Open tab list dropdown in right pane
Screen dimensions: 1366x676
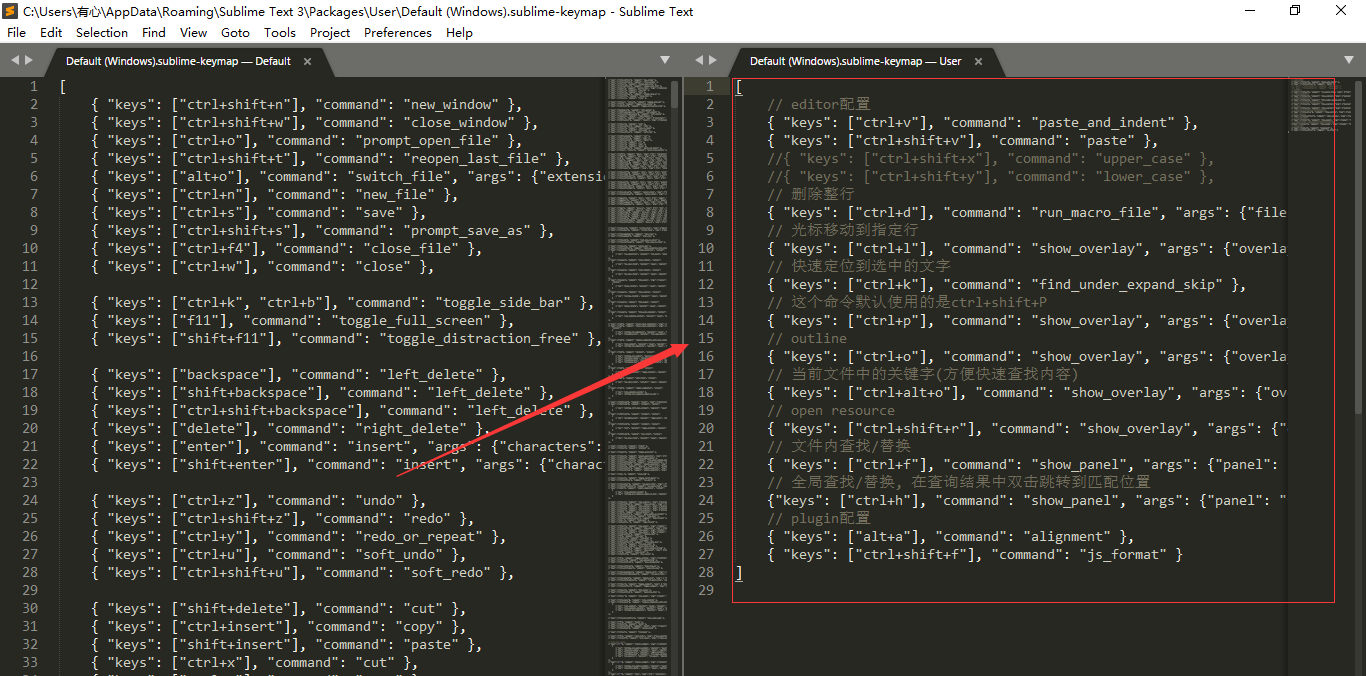click(1349, 60)
